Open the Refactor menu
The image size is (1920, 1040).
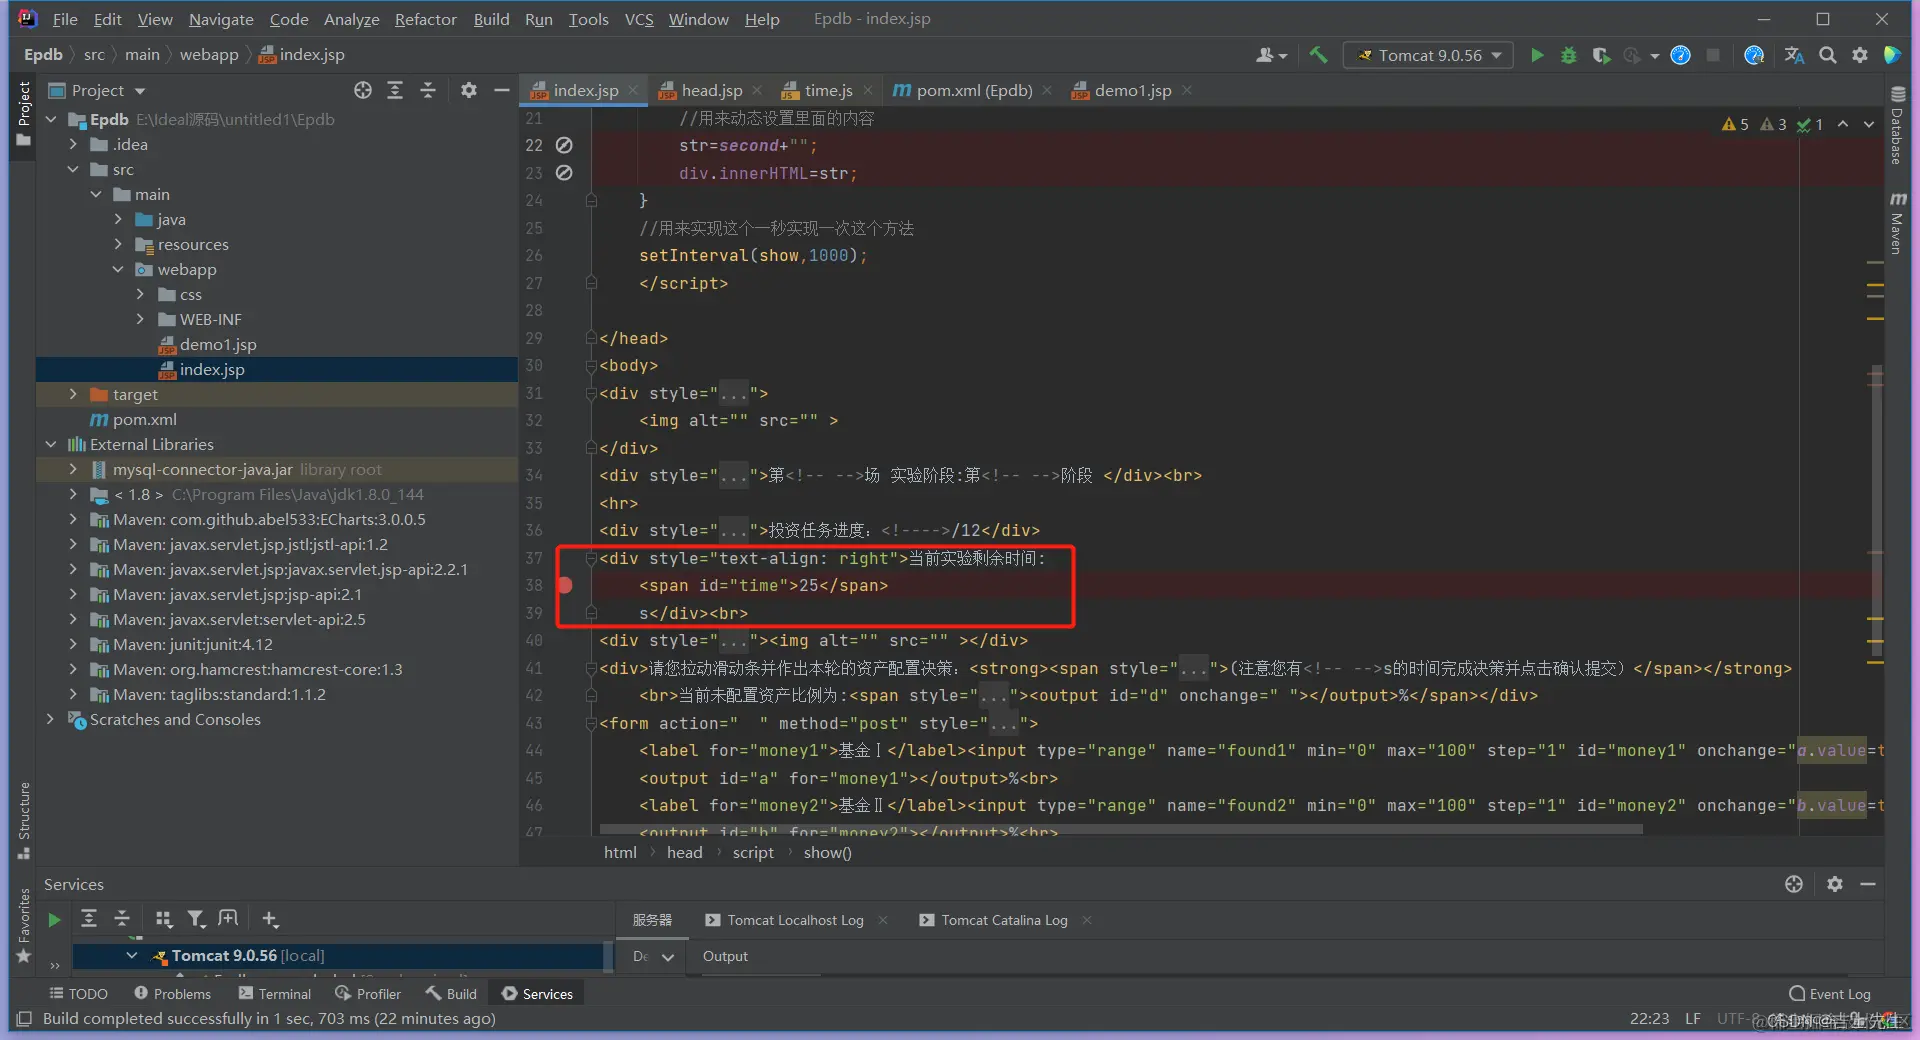(425, 19)
